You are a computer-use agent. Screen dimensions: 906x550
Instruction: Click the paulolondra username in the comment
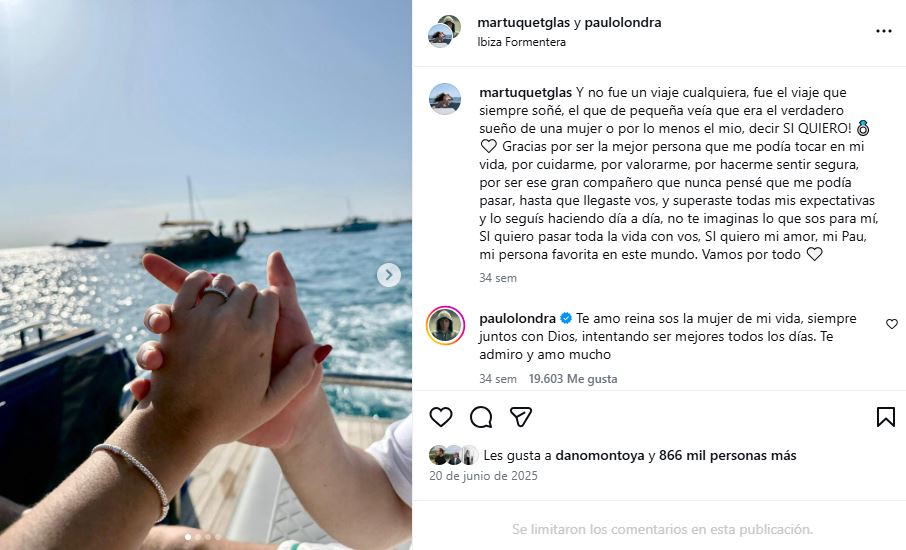pos(517,318)
